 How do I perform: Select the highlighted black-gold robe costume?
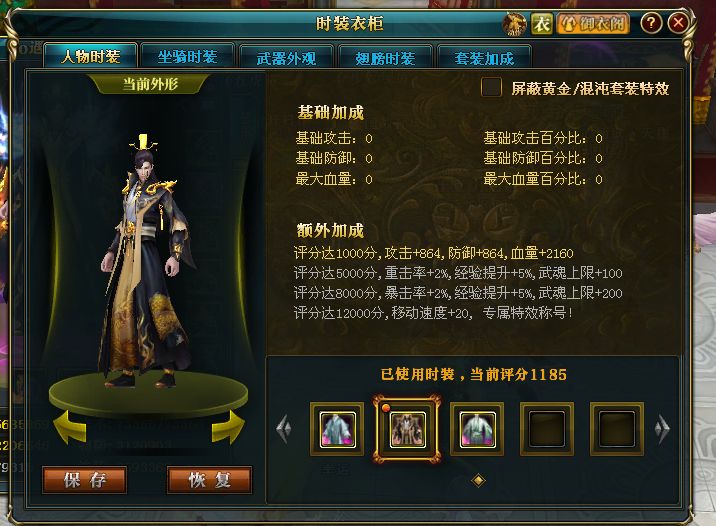(x=407, y=429)
